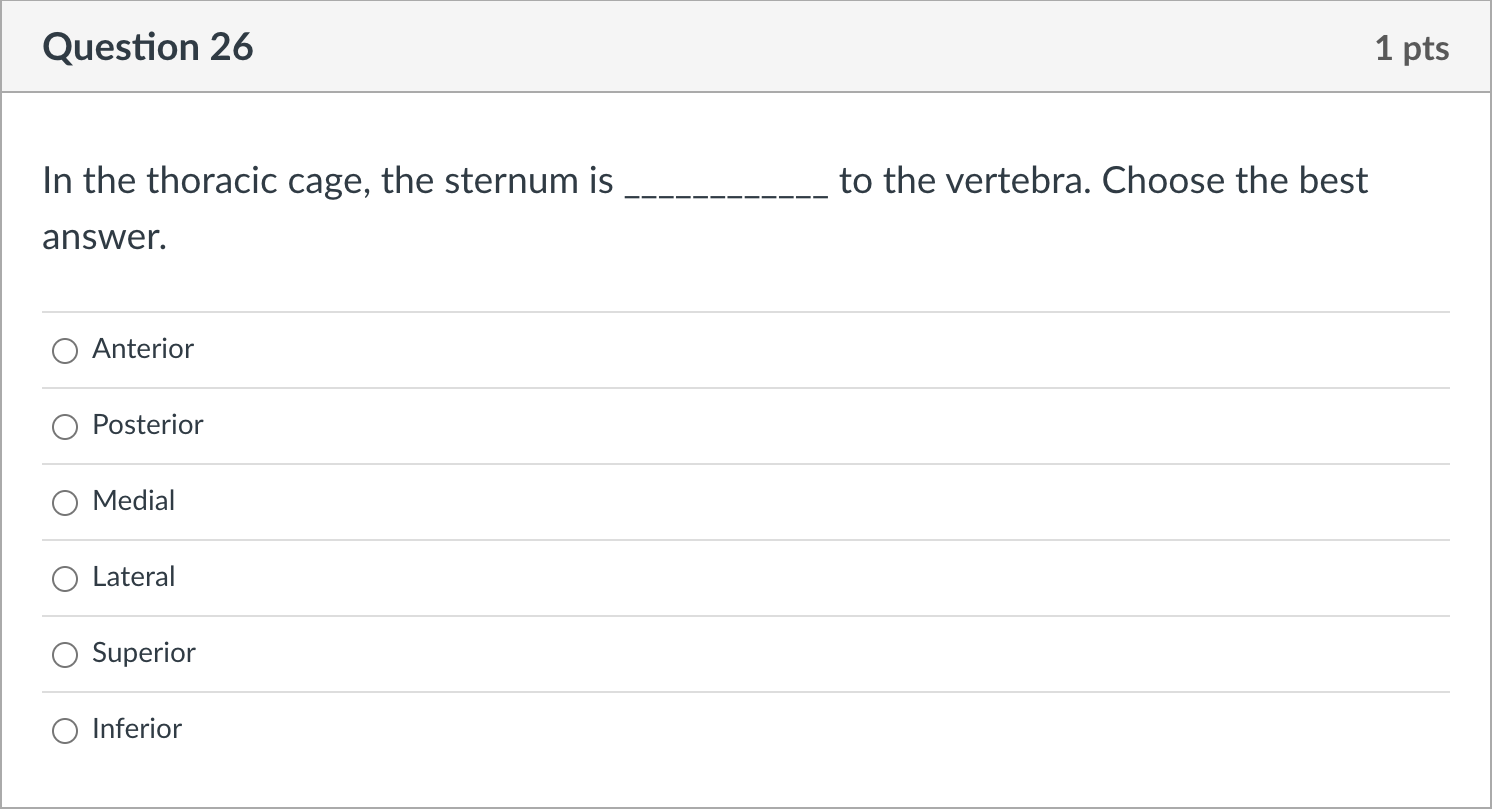Viewport: 1494px width, 812px height.
Task: Select the Medial radio button
Action: click(65, 503)
